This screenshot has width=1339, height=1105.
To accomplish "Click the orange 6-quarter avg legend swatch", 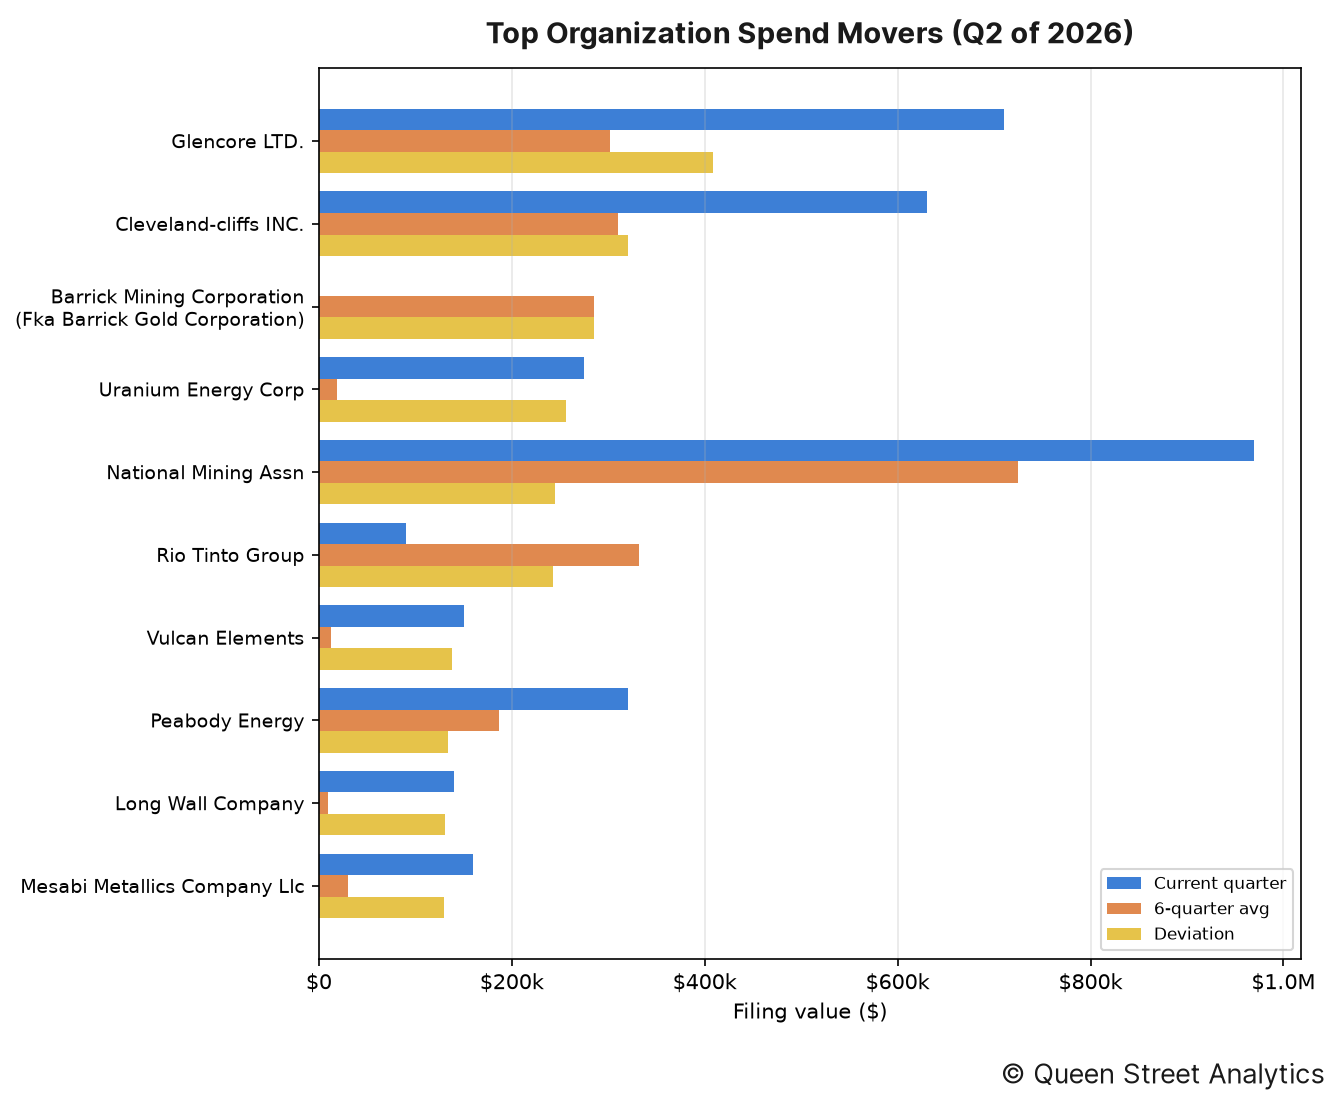I will tap(1124, 909).
